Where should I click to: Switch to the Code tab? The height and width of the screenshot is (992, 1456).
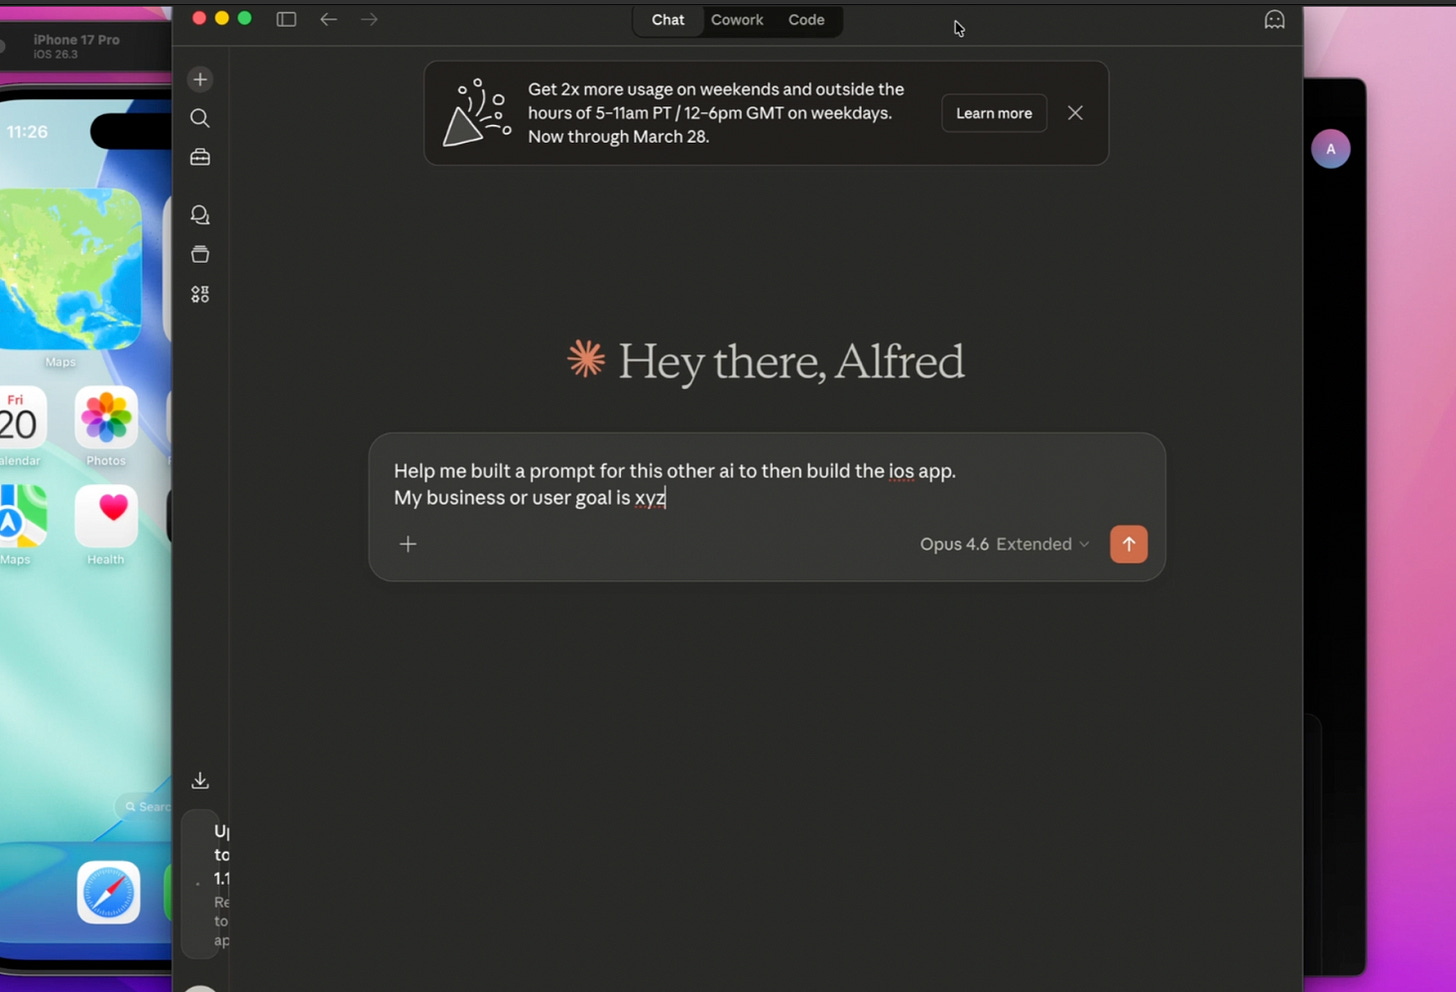click(806, 20)
